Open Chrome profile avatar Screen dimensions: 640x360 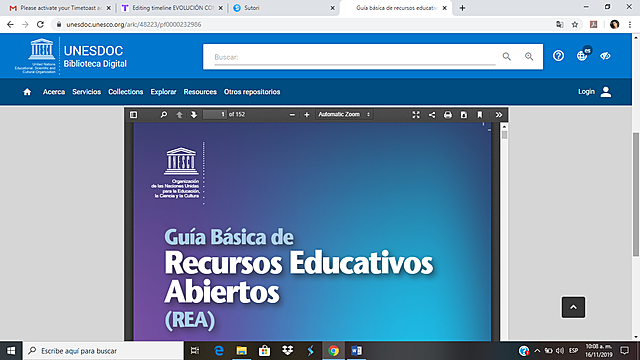(x=614, y=24)
